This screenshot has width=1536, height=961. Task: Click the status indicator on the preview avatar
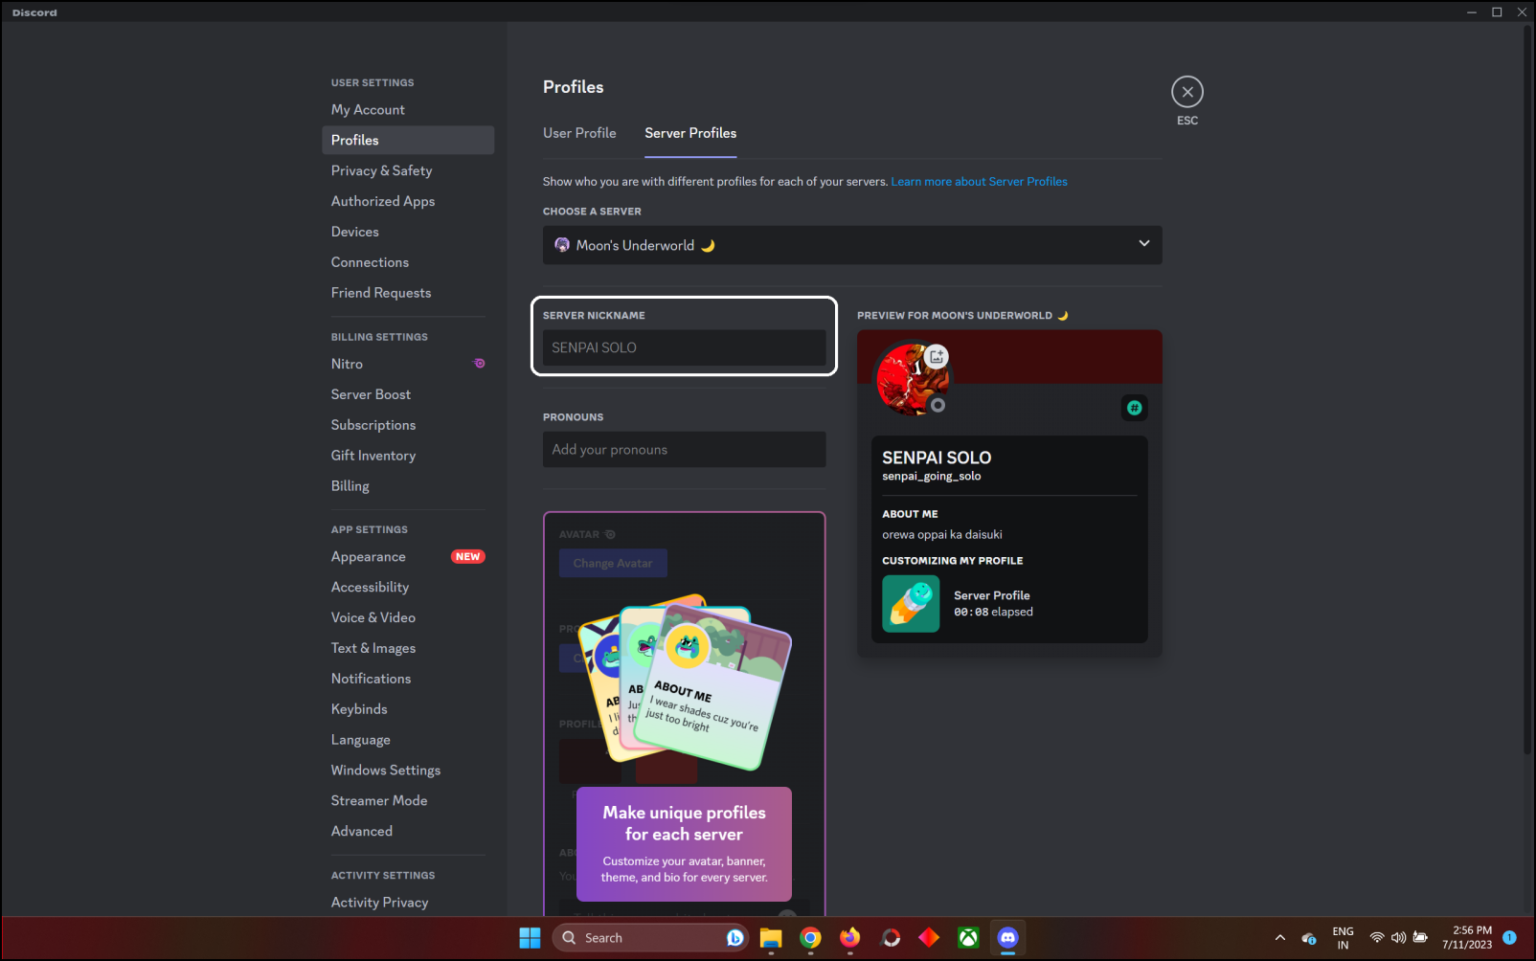tap(938, 406)
